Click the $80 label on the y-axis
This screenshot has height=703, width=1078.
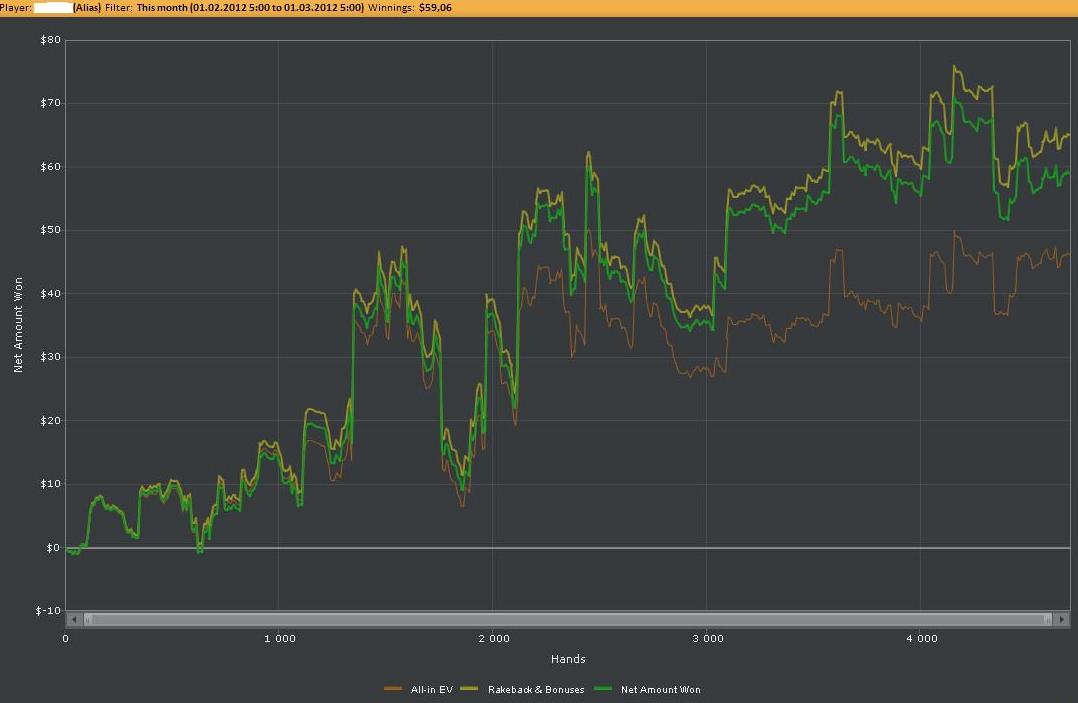click(x=50, y=40)
